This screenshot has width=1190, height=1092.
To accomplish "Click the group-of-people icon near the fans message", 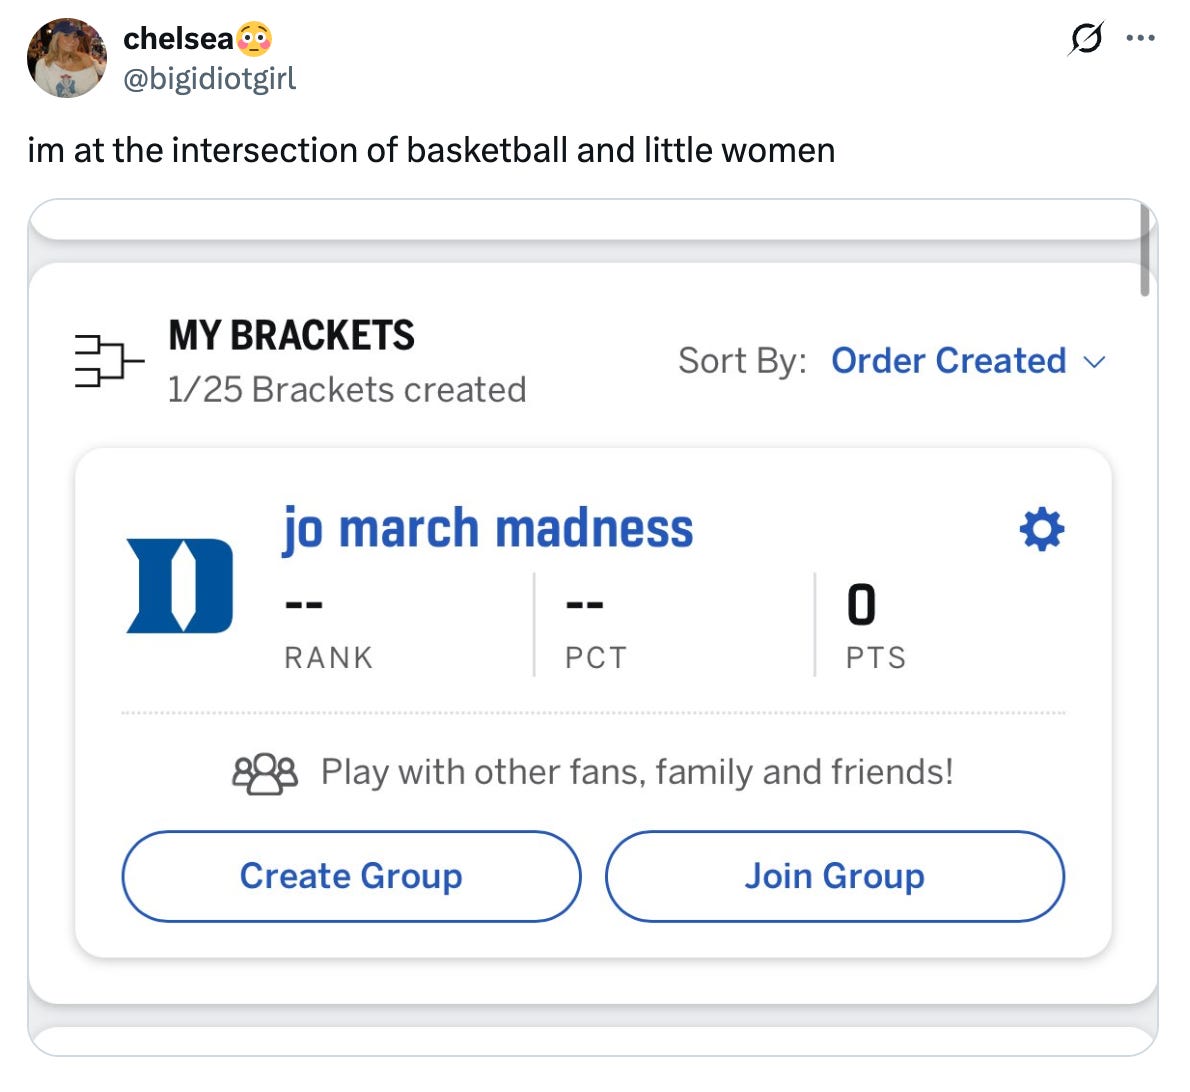I will pyautogui.click(x=266, y=770).
